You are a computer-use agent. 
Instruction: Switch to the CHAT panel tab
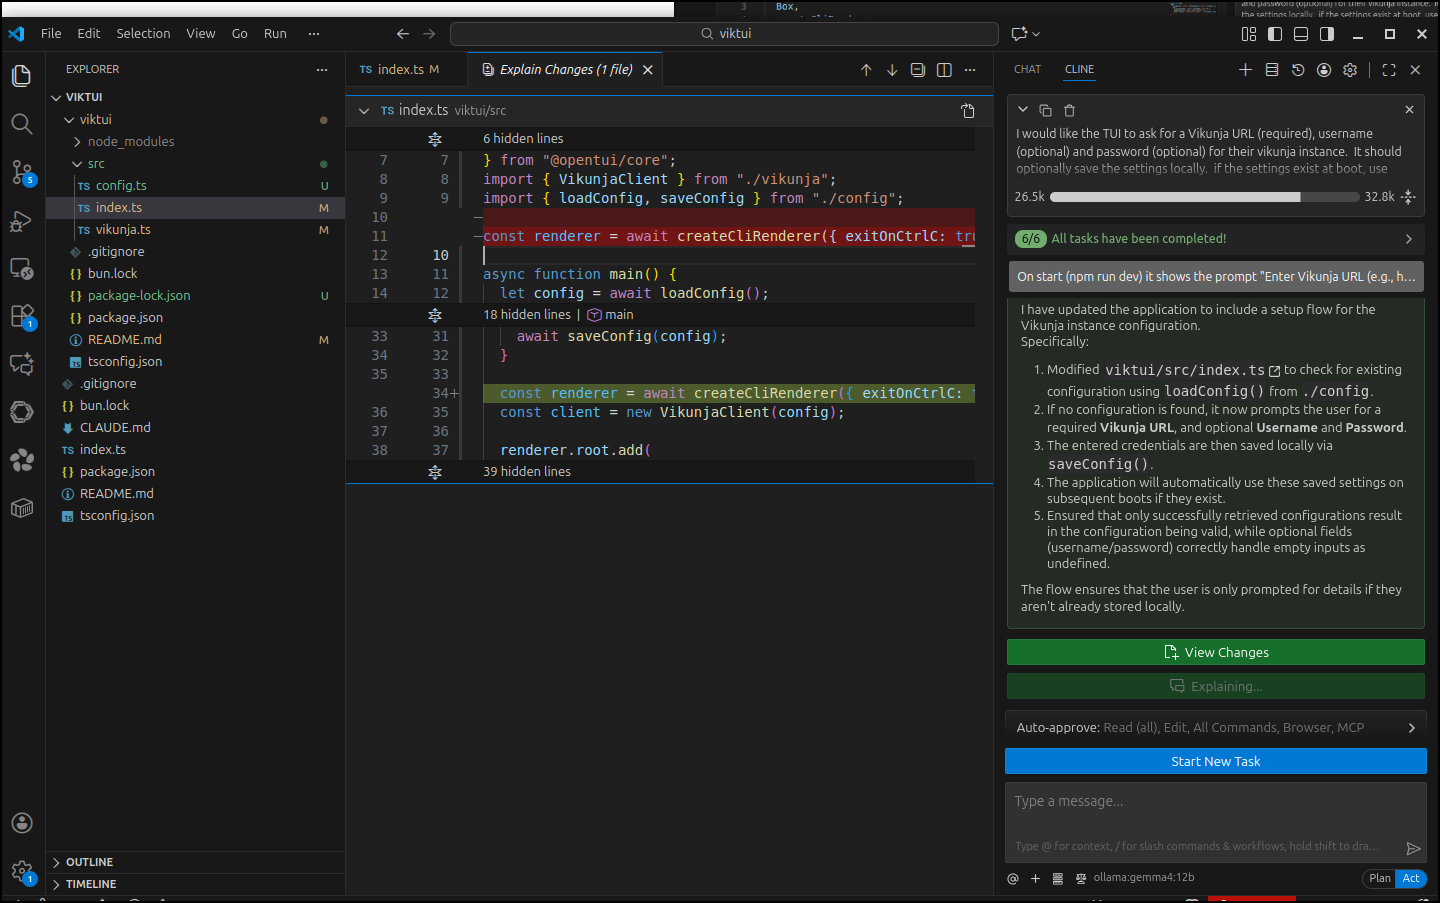(x=1027, y=70)
